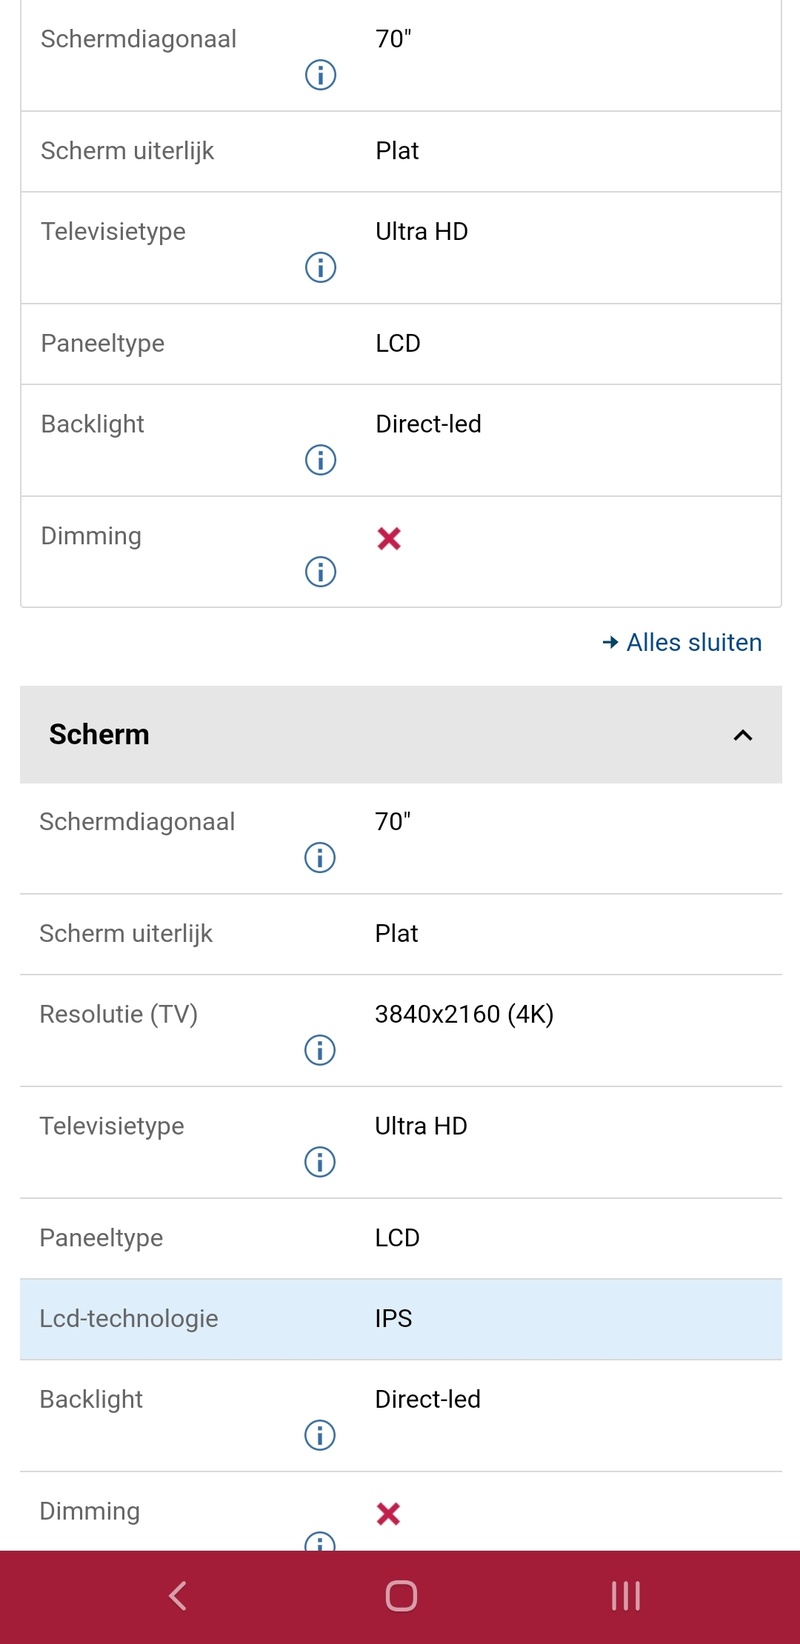The width and height of the screenshot is (800, 1644).
Task: Tap info icon for Scherm section Televisietype
Action: [319, 1162]
